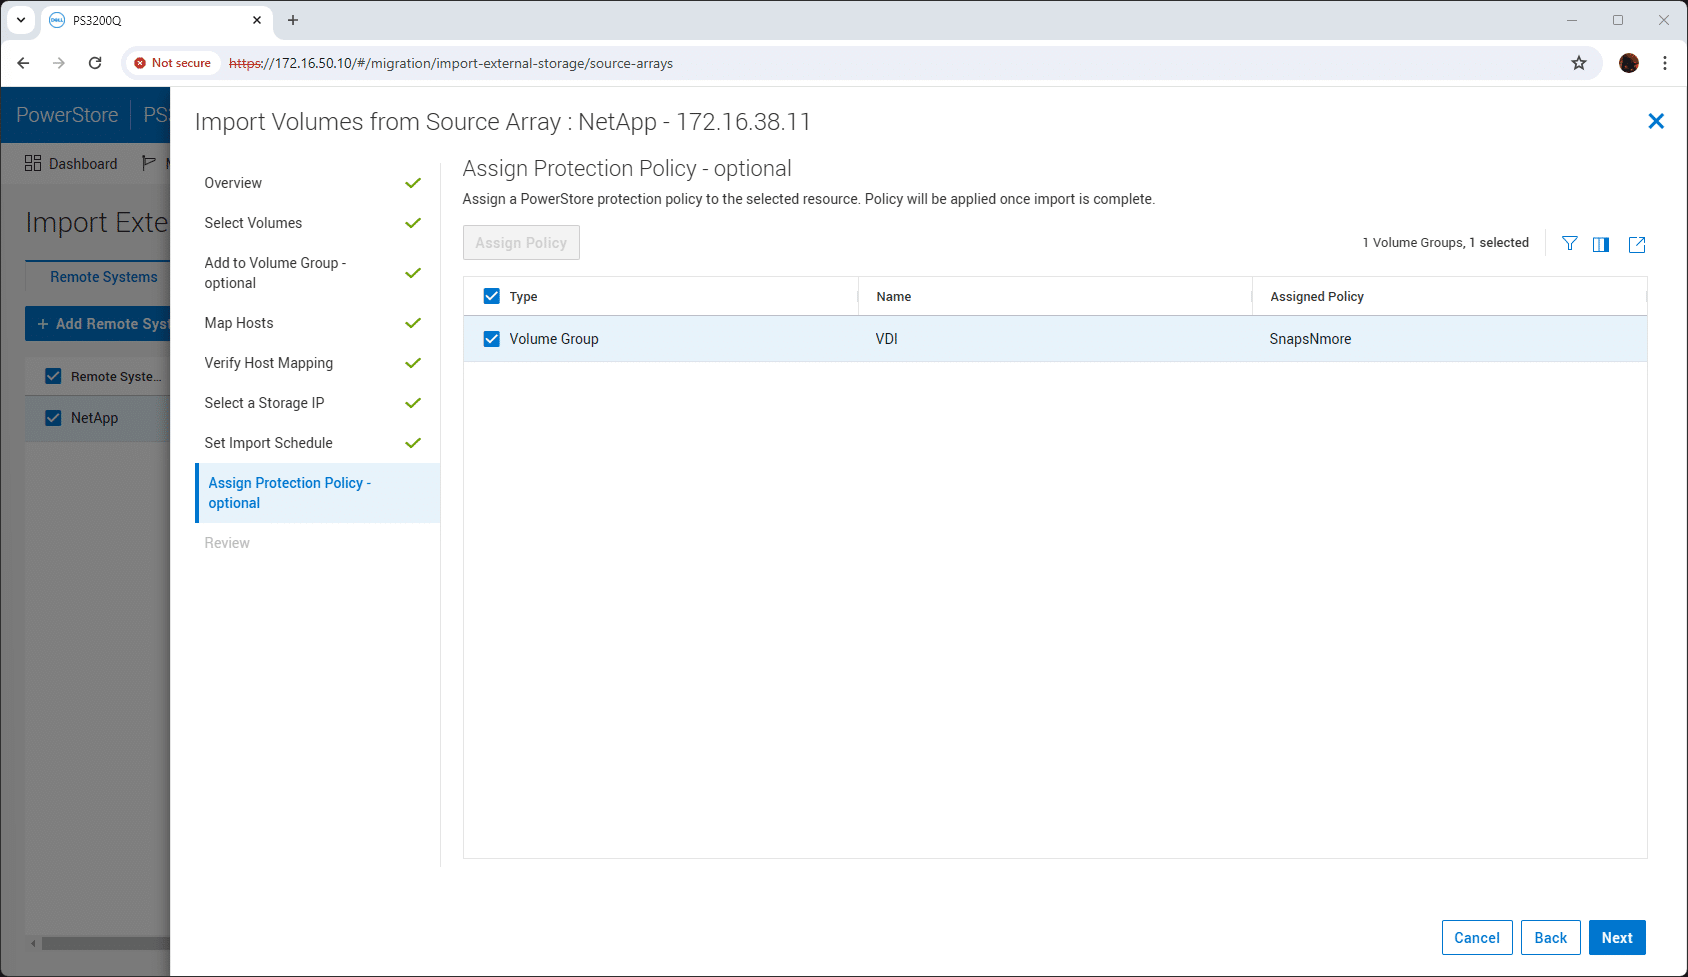This screenshot has height=977, width=1688.
Task: Bookmark this page with the star icon
Action: (x=1579, y=63)
